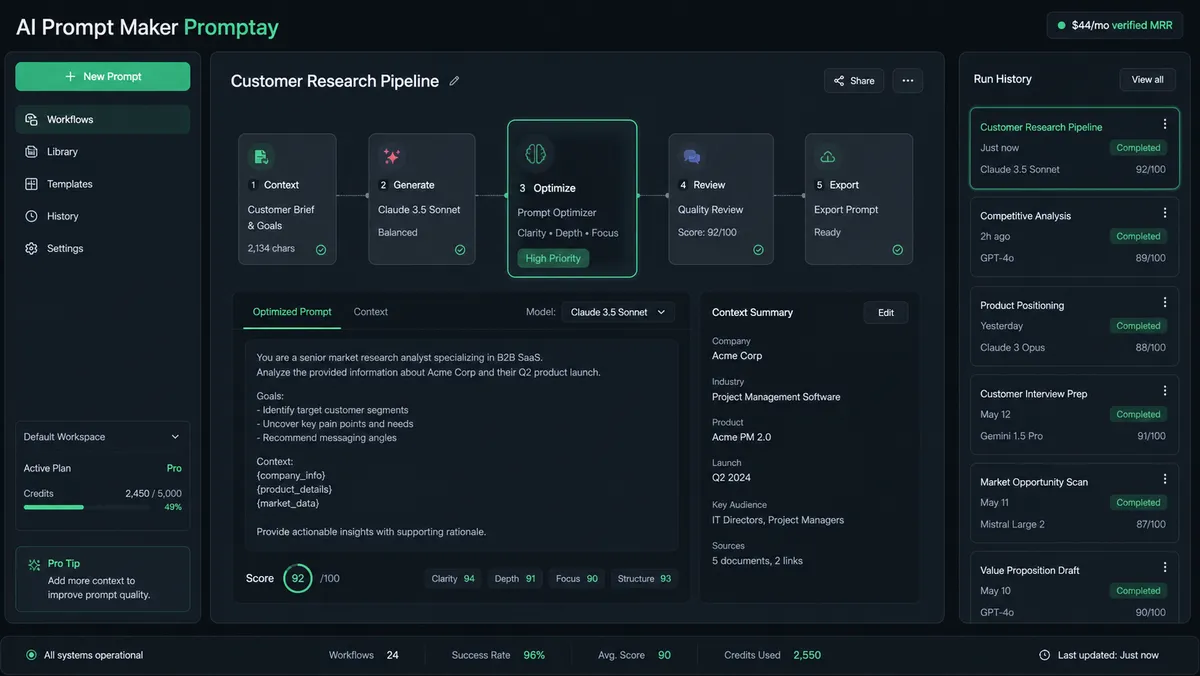Click the score ring showing 92
Screen dimensions: 1200x676
pos(298,578)
